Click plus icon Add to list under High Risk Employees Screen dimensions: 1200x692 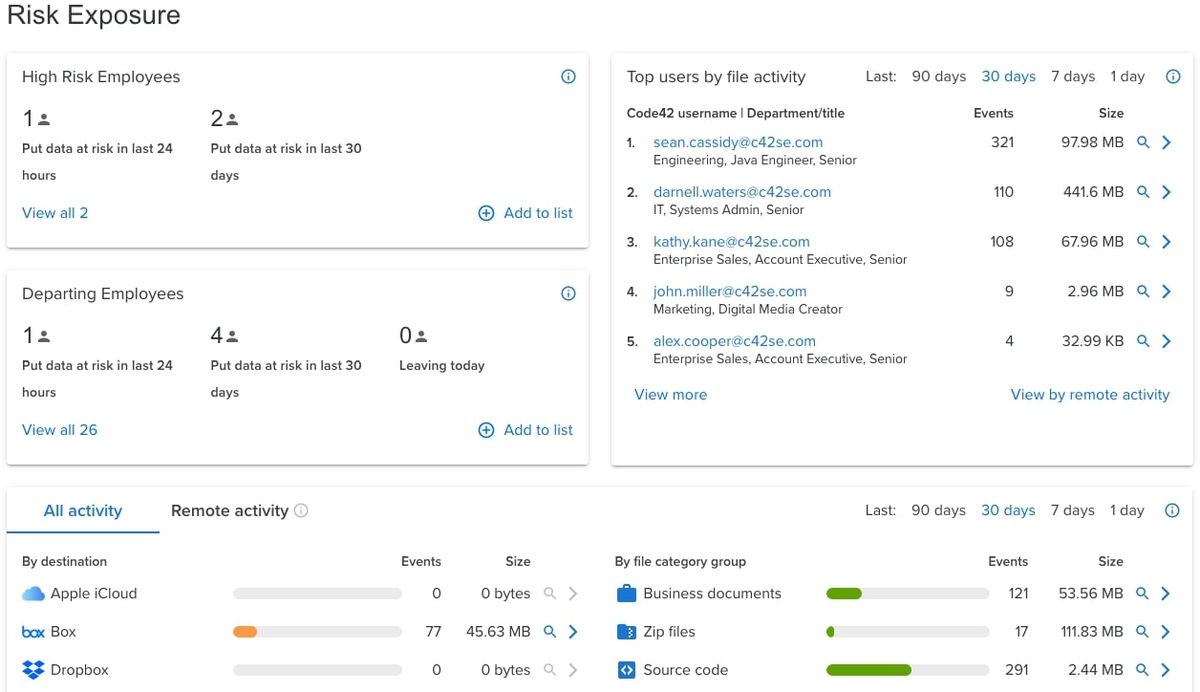point(486,213)
